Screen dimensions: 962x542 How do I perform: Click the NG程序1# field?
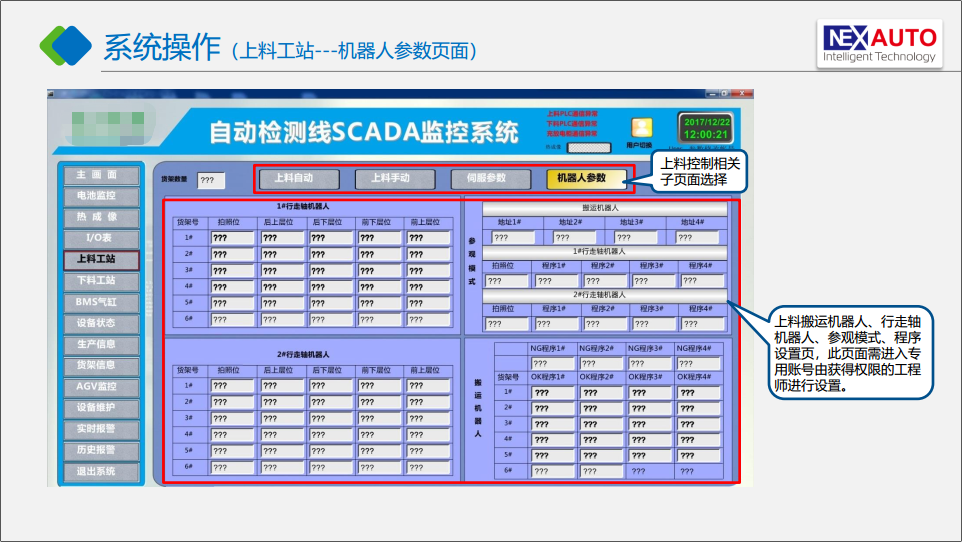(x=552, y=363)
